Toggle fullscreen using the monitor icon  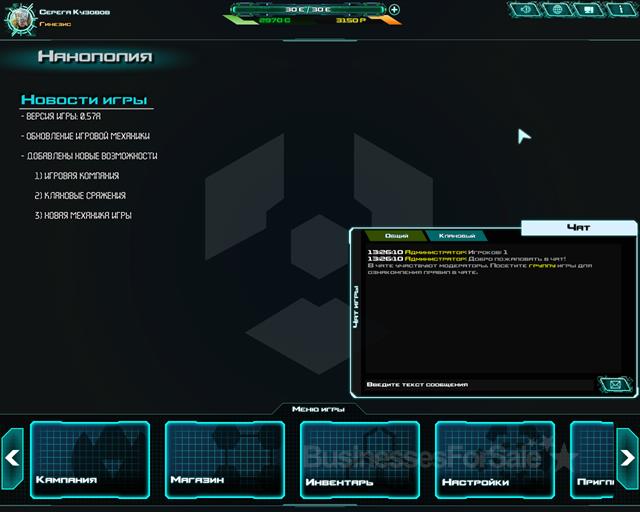[588, 10]
